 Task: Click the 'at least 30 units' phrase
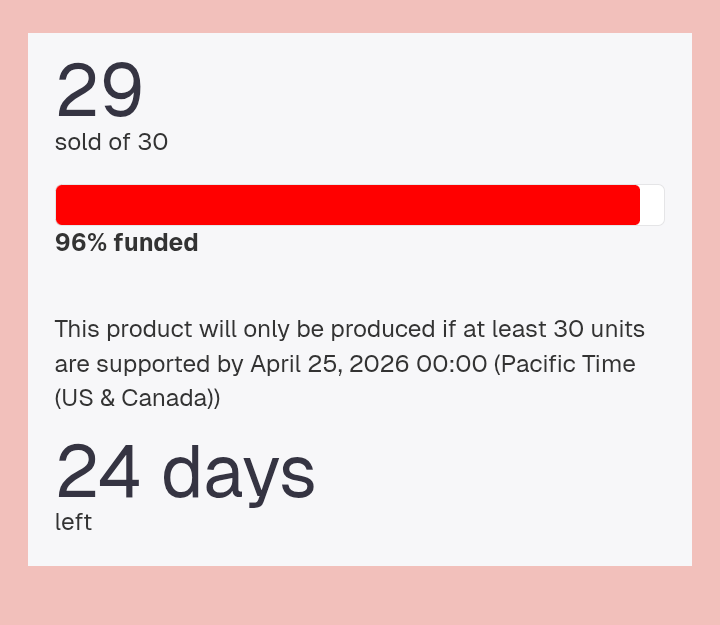coord(554,329)
